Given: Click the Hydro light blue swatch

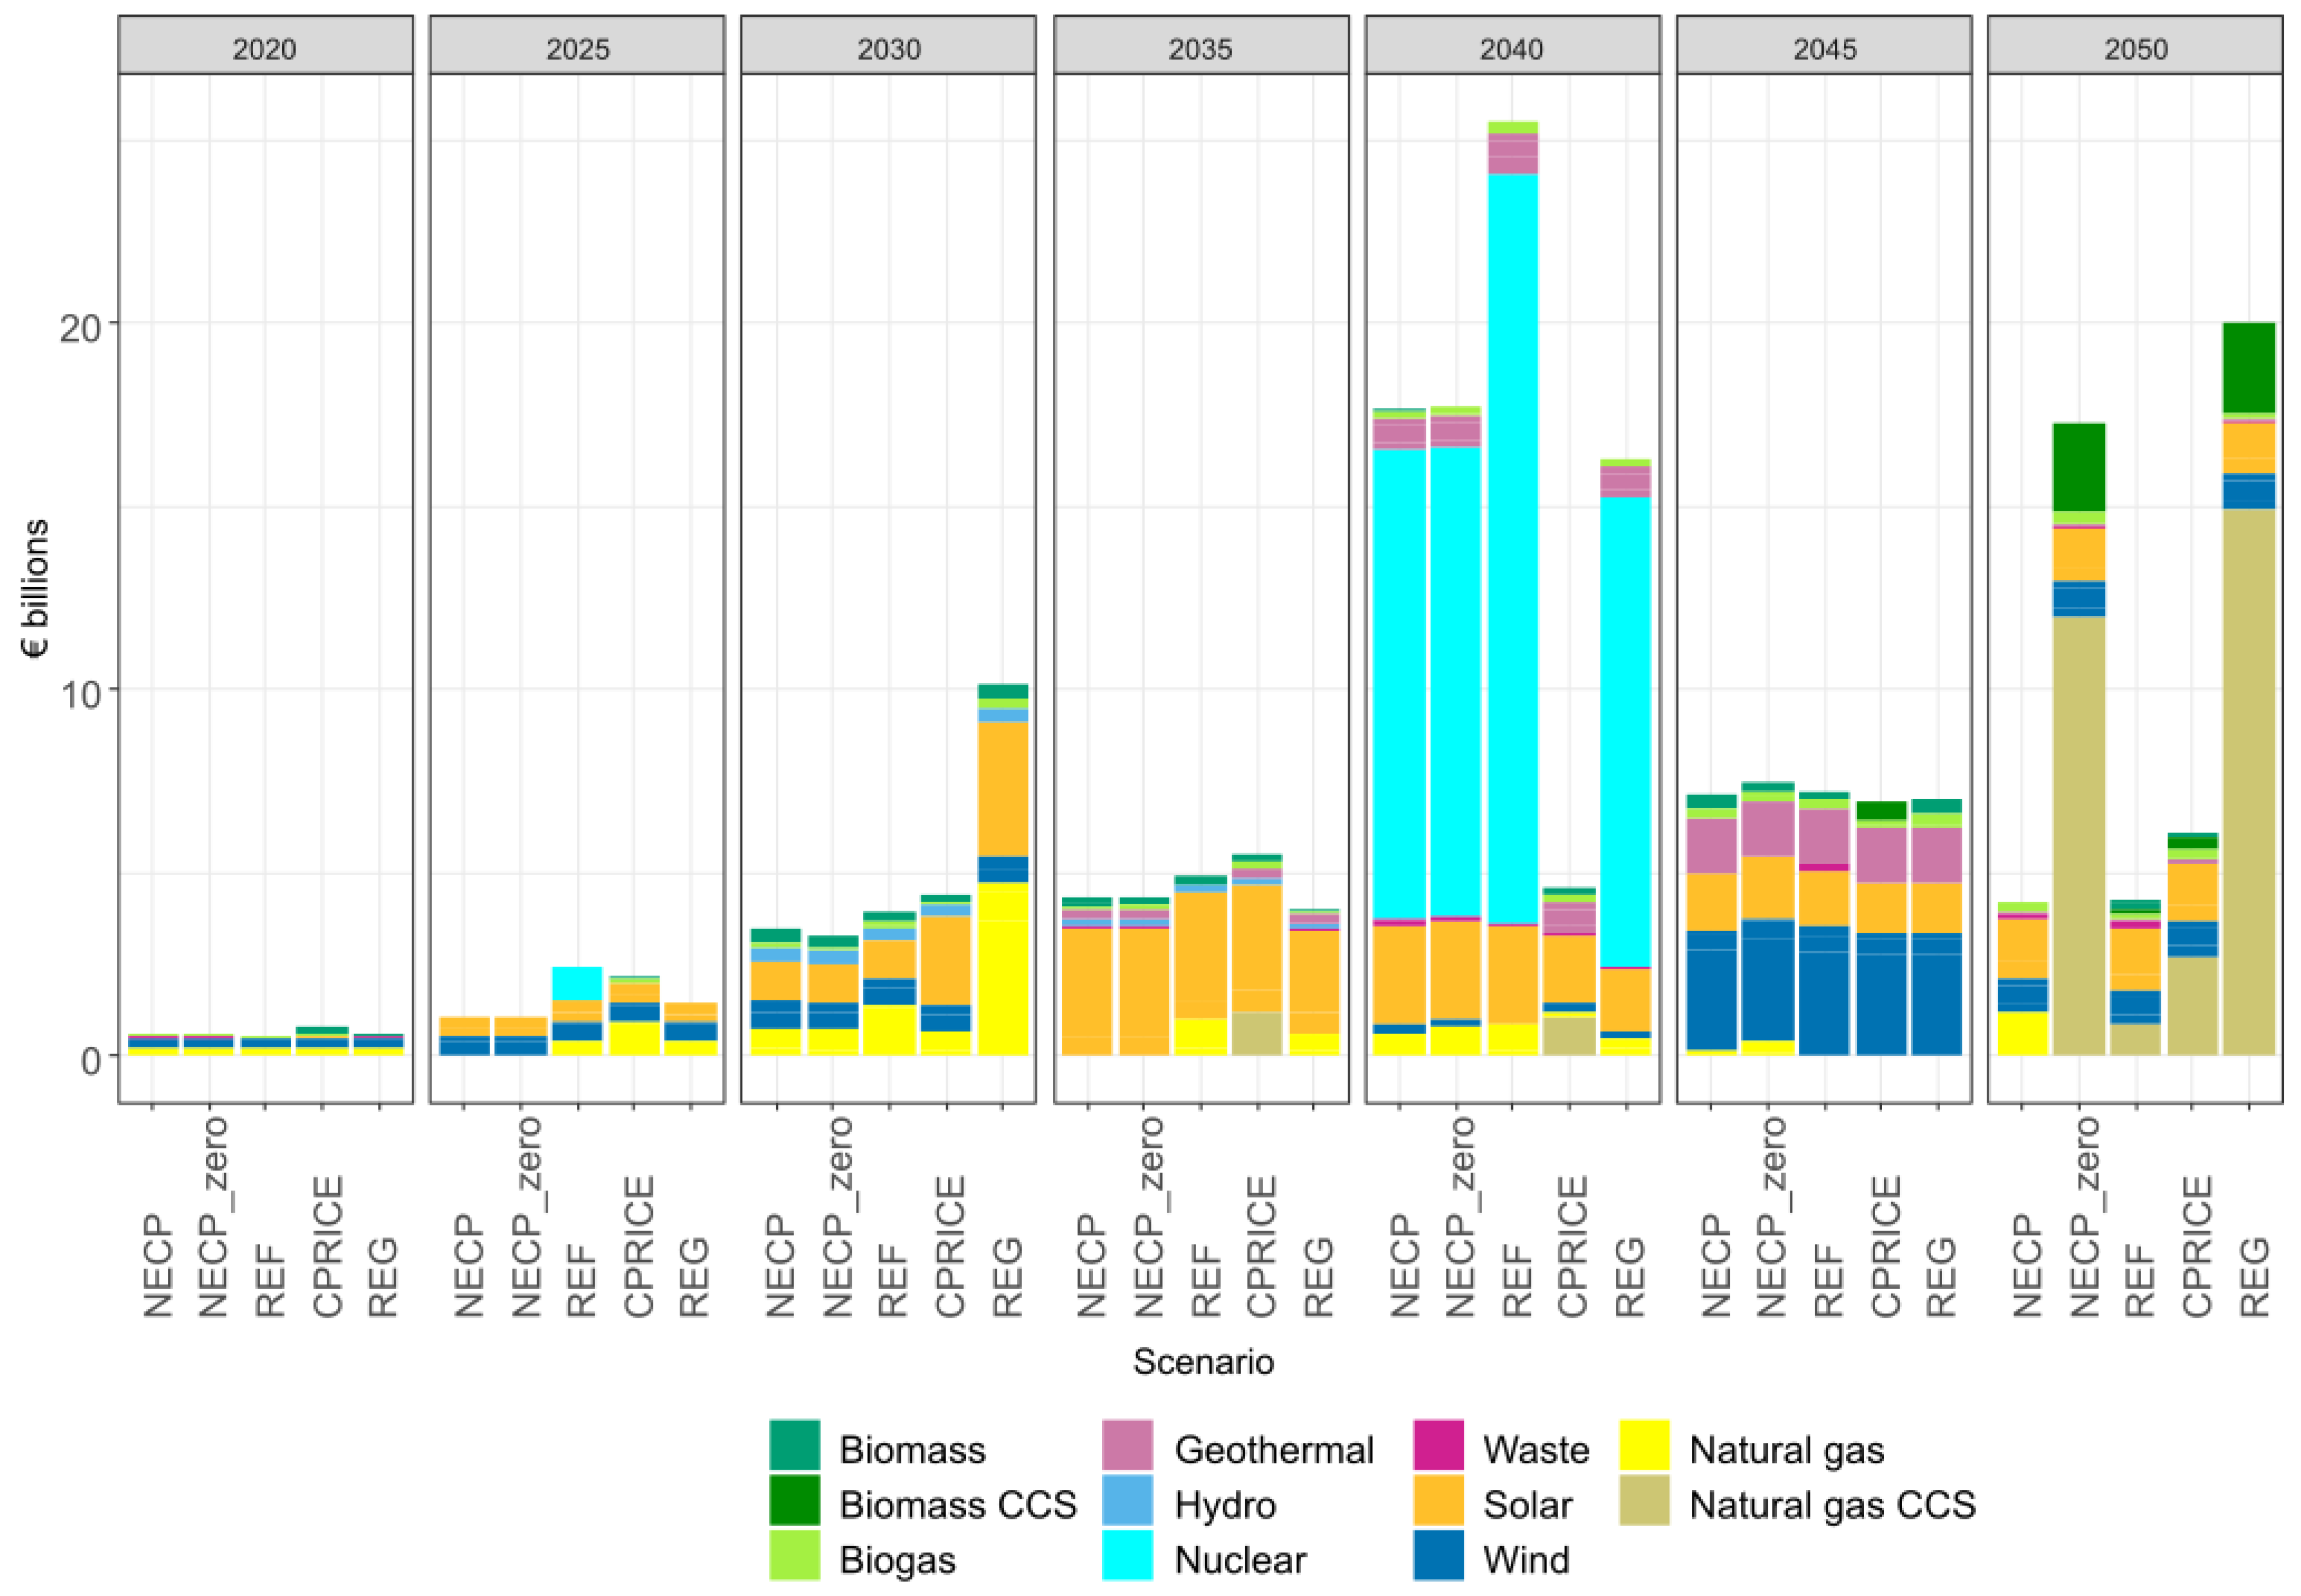Looking at the screenshot, I should [x=1127, y=1500].
